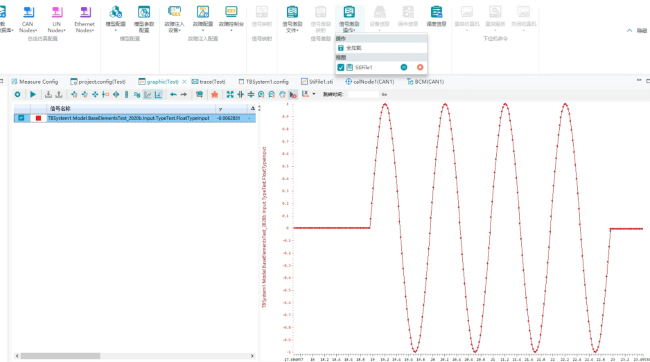The height and width of the screenshot is (362, 650).
Task: Click the import (download arrow) icon
Action: [49, 95]
